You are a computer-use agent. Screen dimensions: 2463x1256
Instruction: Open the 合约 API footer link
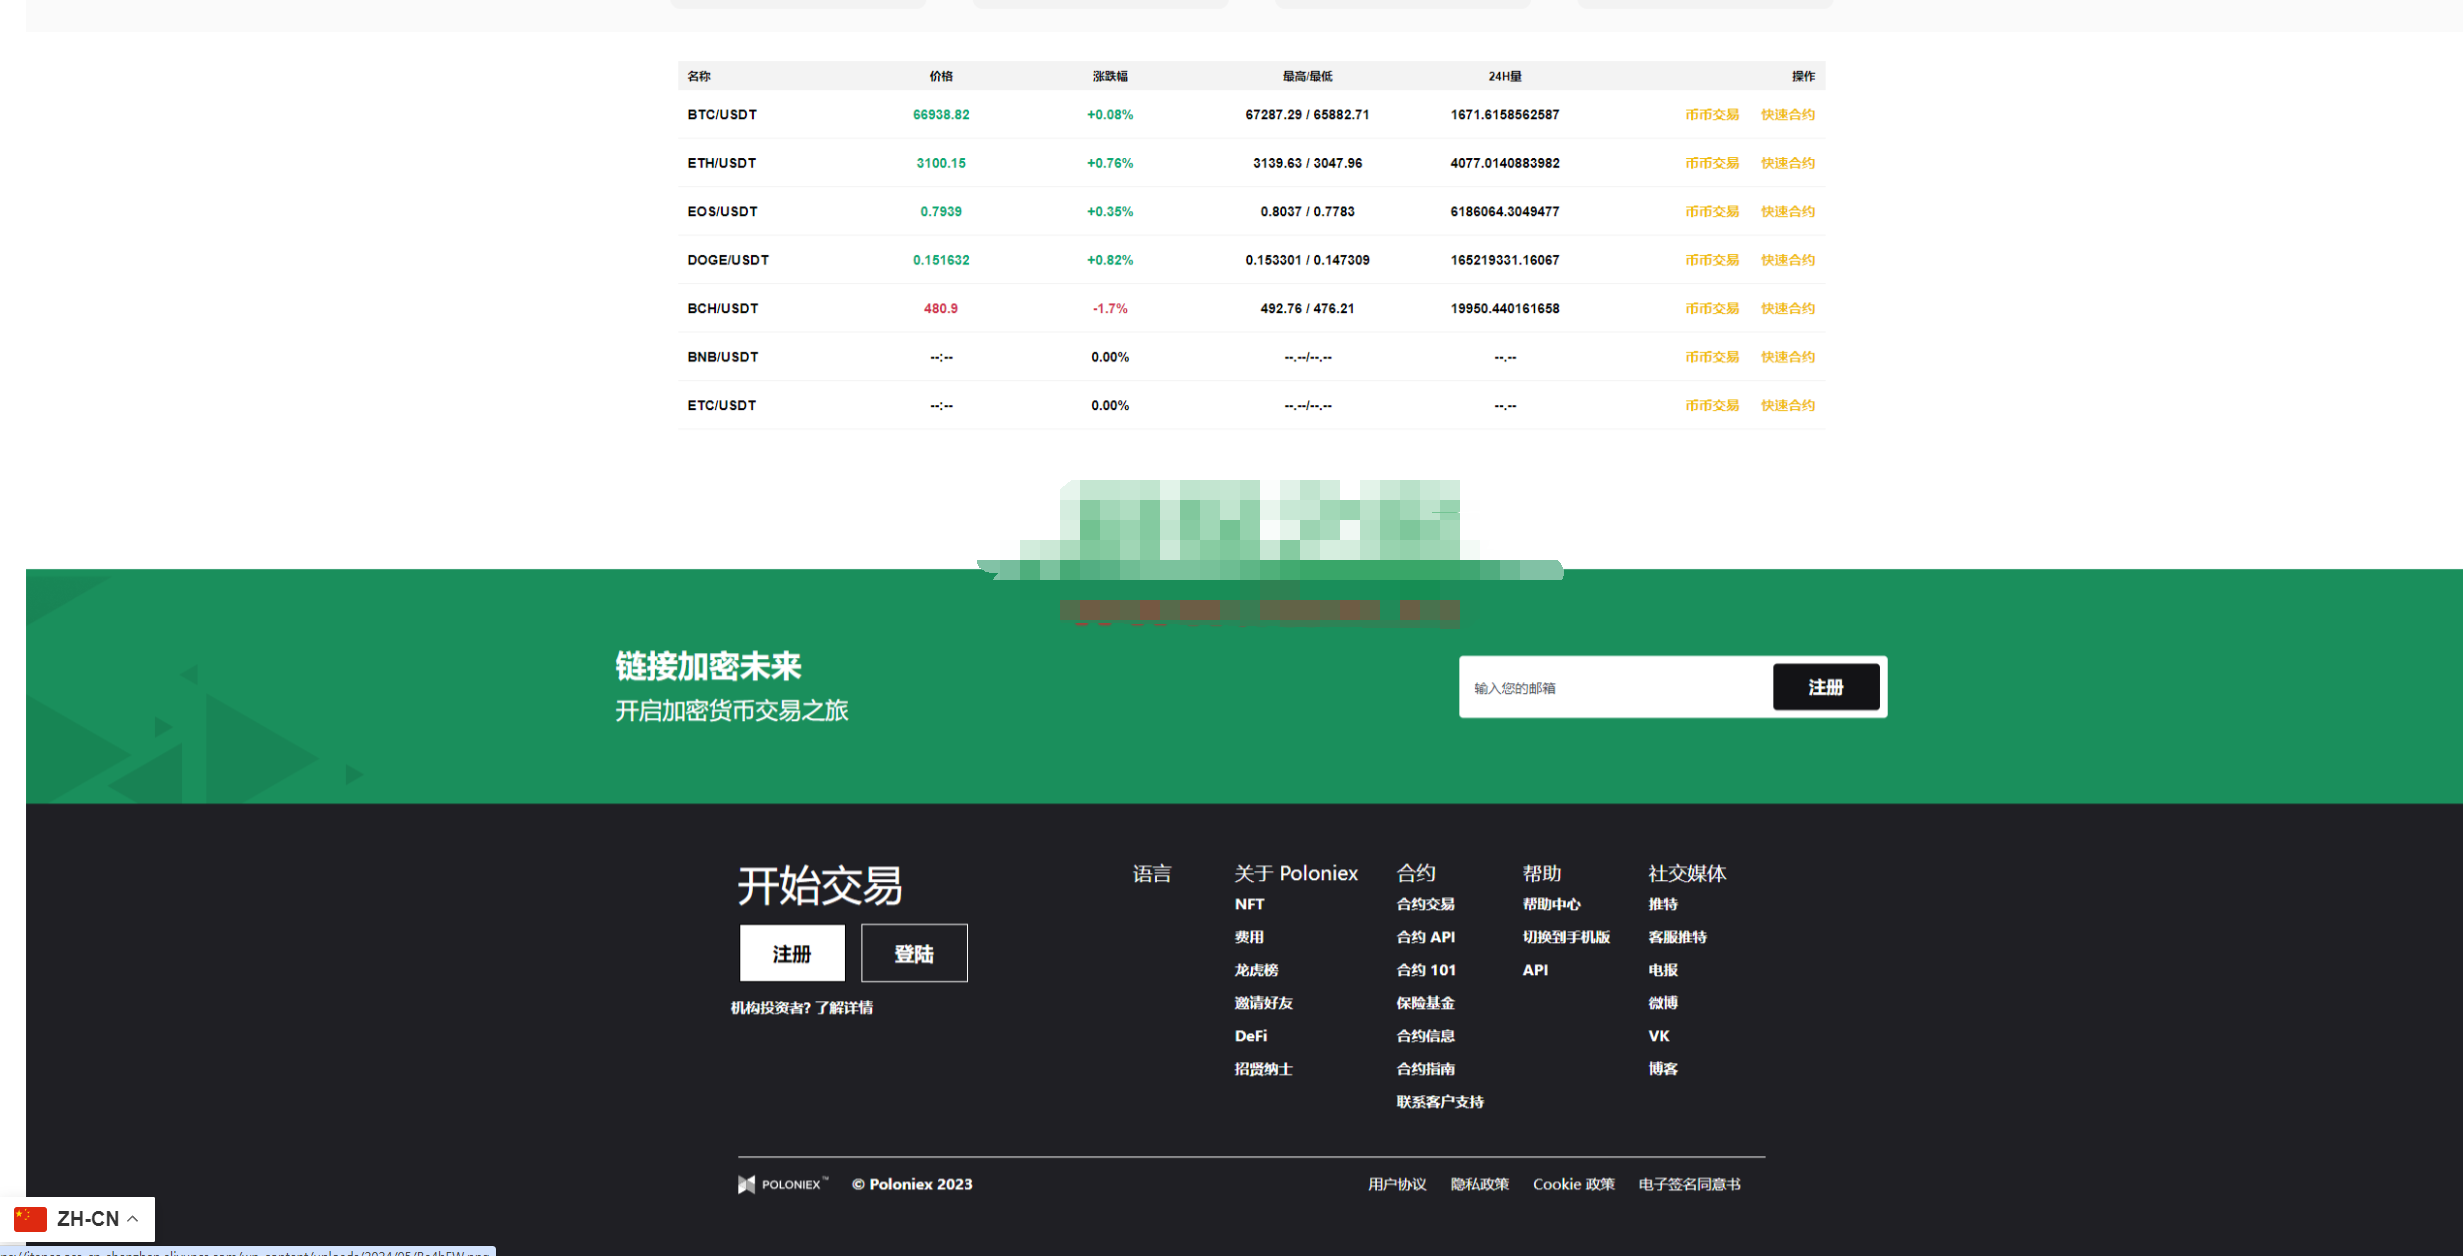(x=1425, y=937)
